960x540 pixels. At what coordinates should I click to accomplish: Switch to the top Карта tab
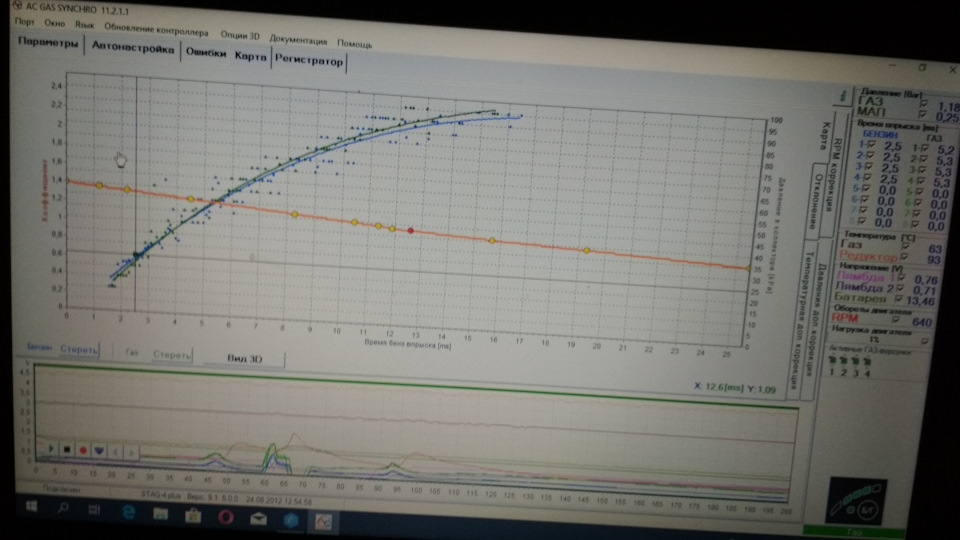250,56
